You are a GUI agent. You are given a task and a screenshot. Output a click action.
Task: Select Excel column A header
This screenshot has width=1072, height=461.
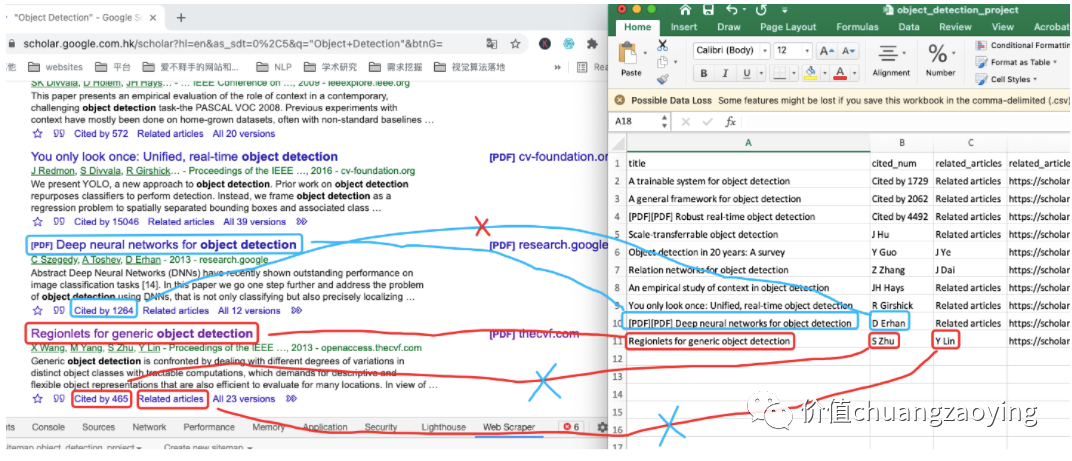[749, 143]
